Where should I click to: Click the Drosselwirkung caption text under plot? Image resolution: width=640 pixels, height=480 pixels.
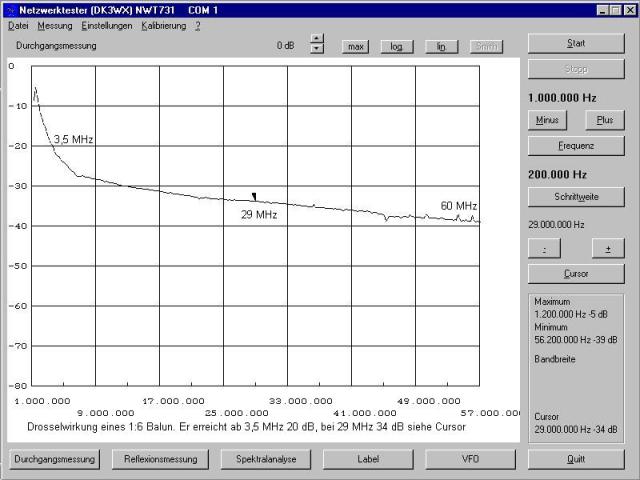(246, 427)
